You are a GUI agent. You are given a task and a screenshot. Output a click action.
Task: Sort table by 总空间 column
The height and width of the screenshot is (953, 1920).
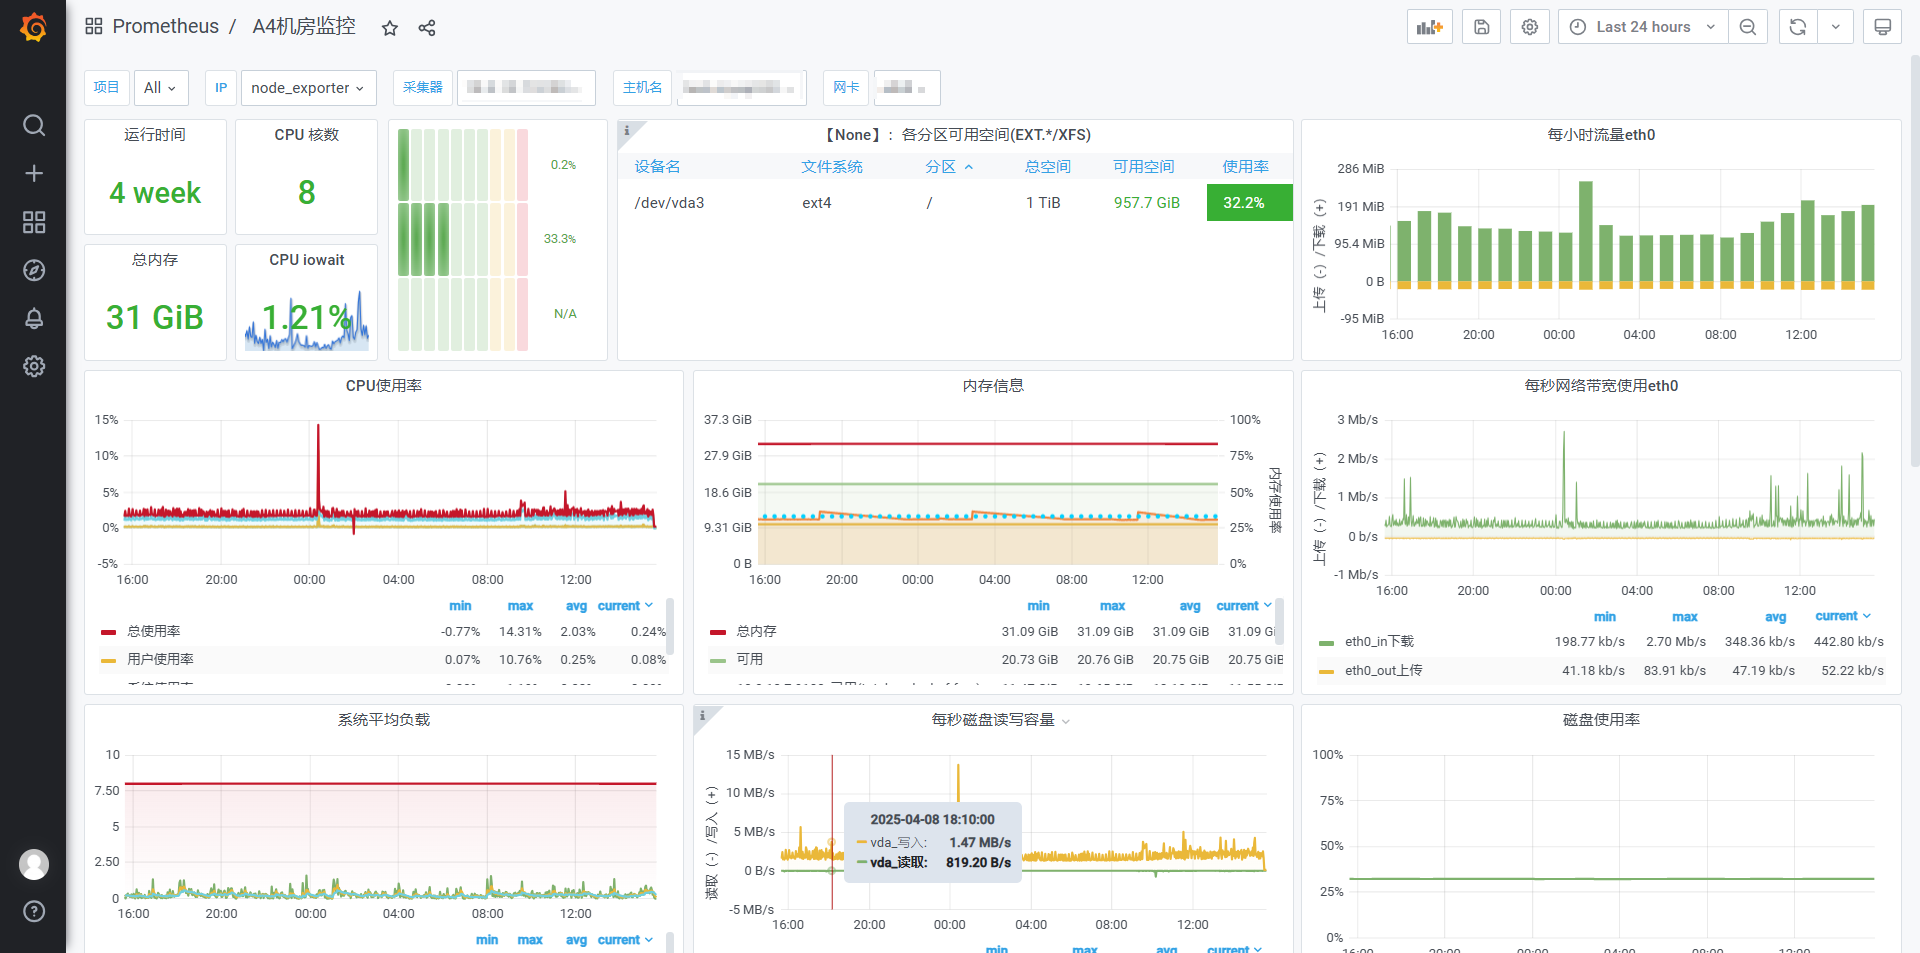(x=1047, y=167)
